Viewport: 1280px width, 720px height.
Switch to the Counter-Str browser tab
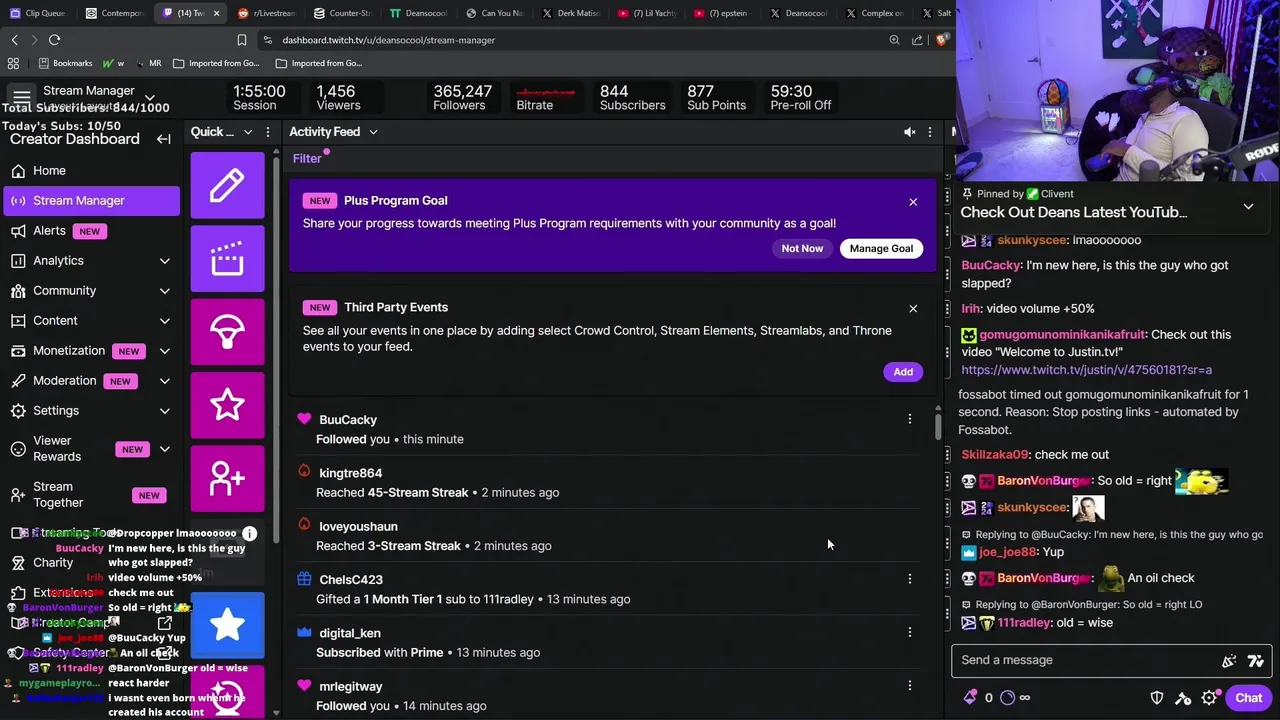pyautogui.click(x=343, y=13)
